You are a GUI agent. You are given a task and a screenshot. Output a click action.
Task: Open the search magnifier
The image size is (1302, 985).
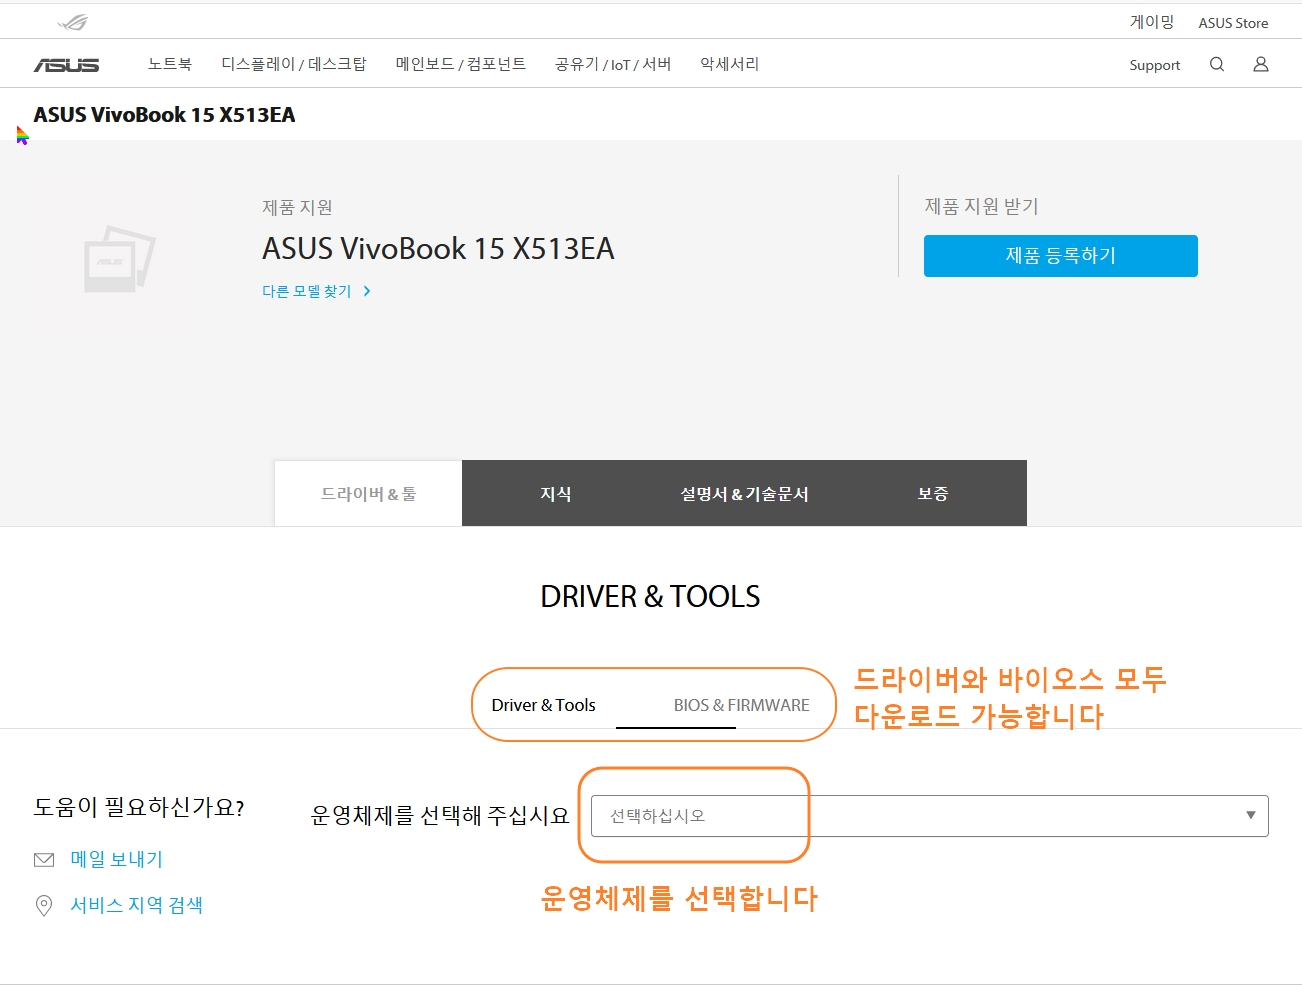click(x=1216, y=63)
